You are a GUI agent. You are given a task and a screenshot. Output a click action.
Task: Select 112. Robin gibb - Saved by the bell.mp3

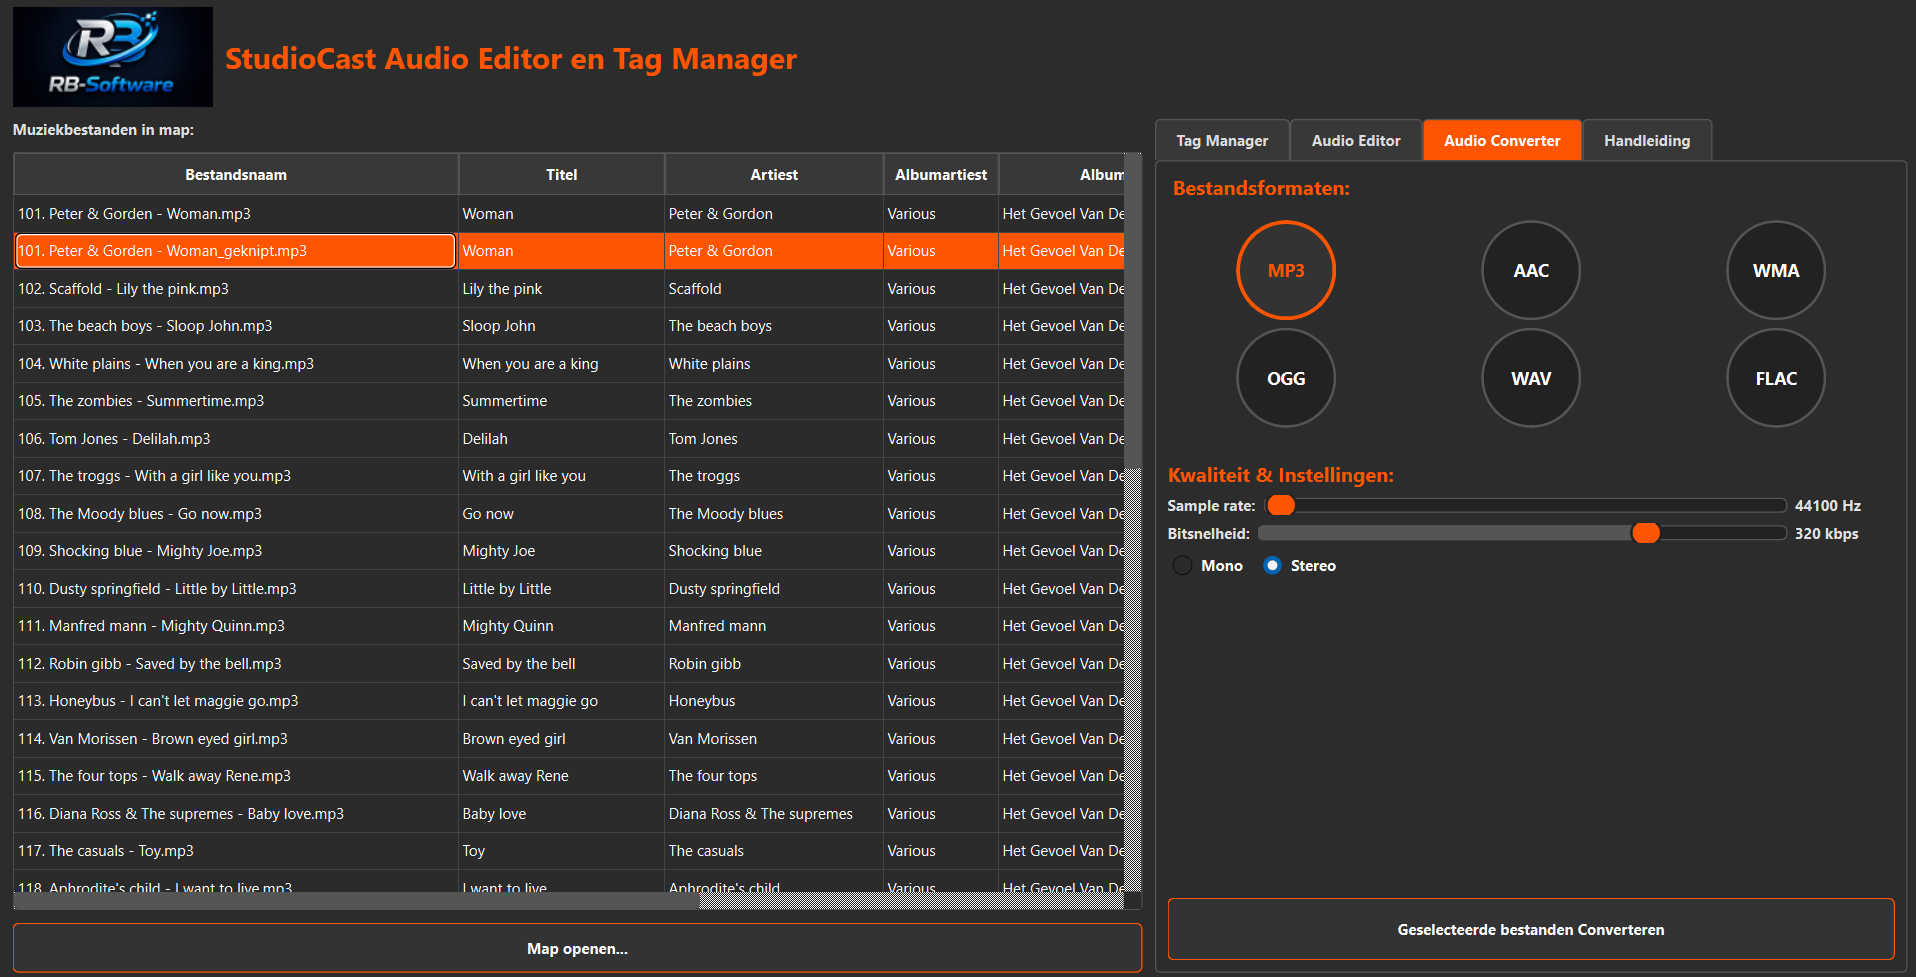pyautogui.click(x=236, y=663)
